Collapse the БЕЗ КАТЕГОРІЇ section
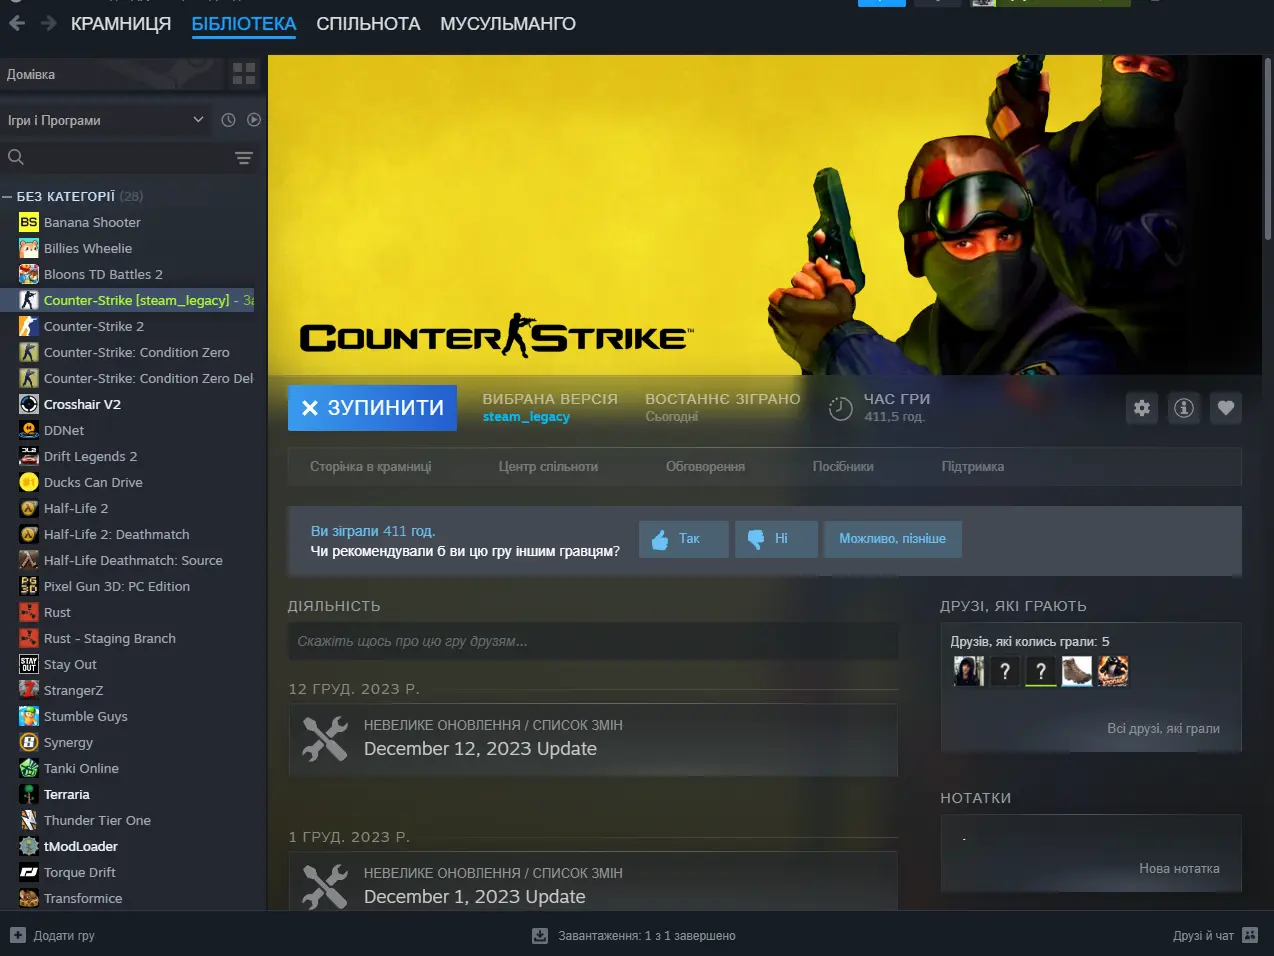Image resolution: width=1274 pixels, height=956 pixels. point(7,197)
